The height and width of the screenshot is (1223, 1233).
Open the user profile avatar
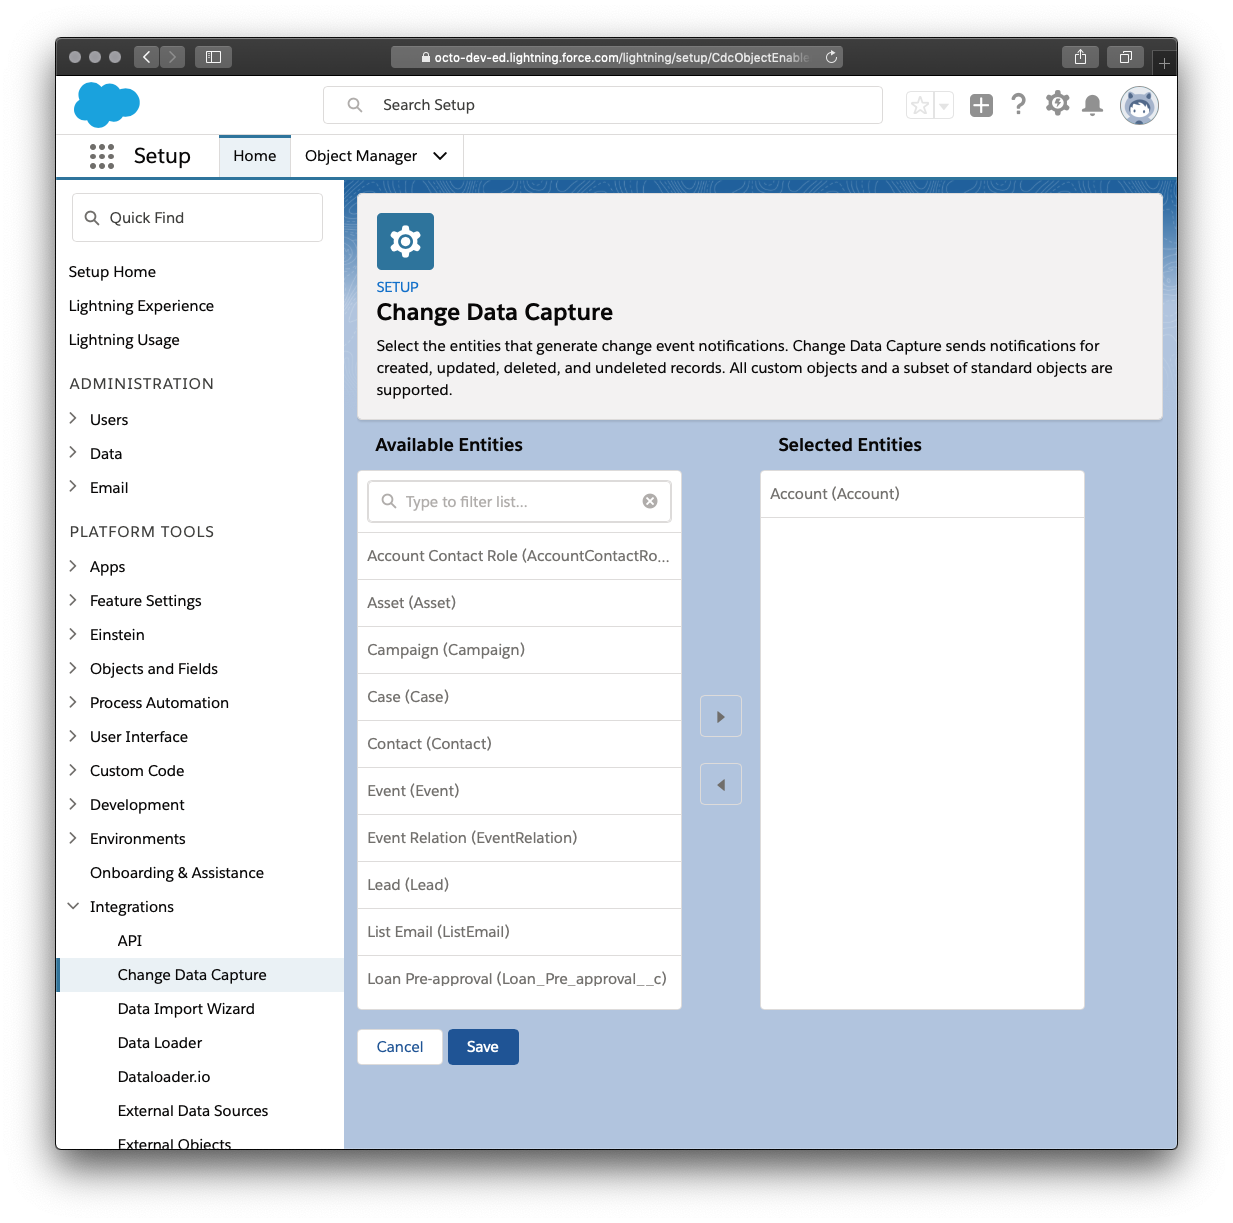tap(1139, 105)
